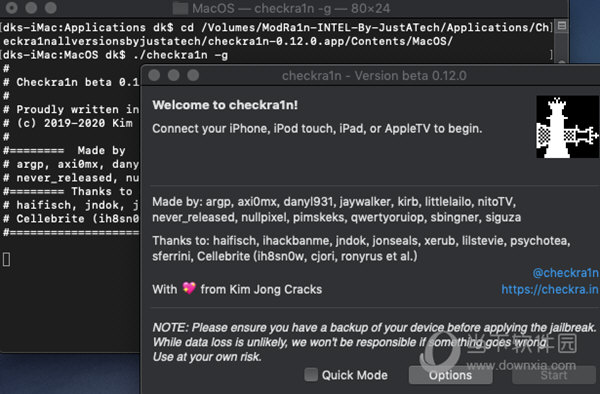This screenshot has height=394, width=600.
Task: Zoom the checkra1n window with the third title-bar button
Action: [x=193, y=75]
